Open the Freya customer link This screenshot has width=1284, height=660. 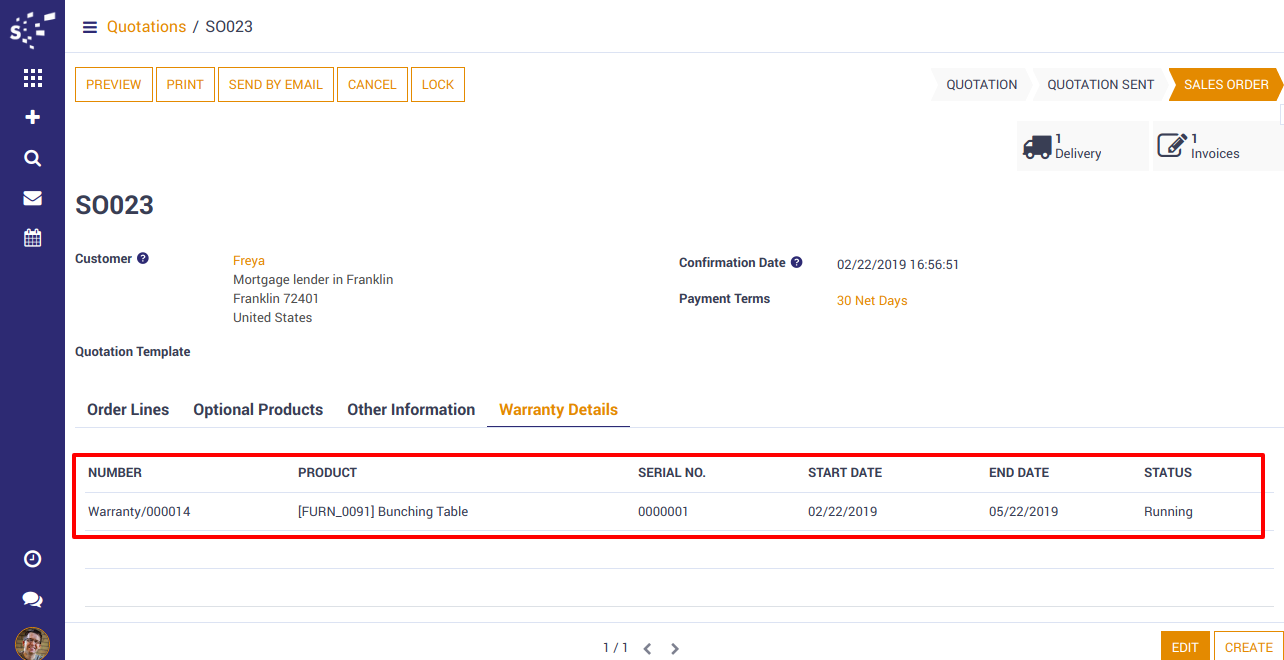click(249, 261)
